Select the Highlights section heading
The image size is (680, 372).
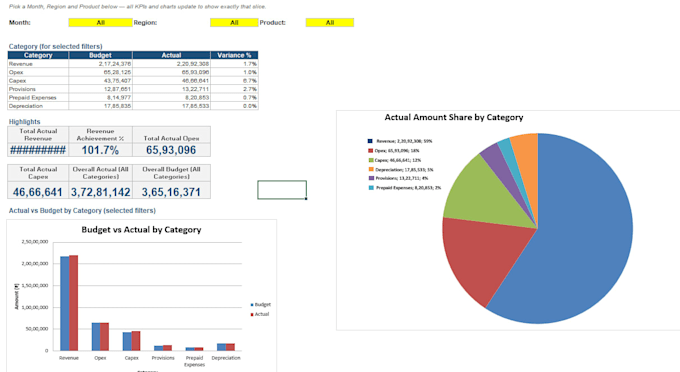click(x=24, y=122)
